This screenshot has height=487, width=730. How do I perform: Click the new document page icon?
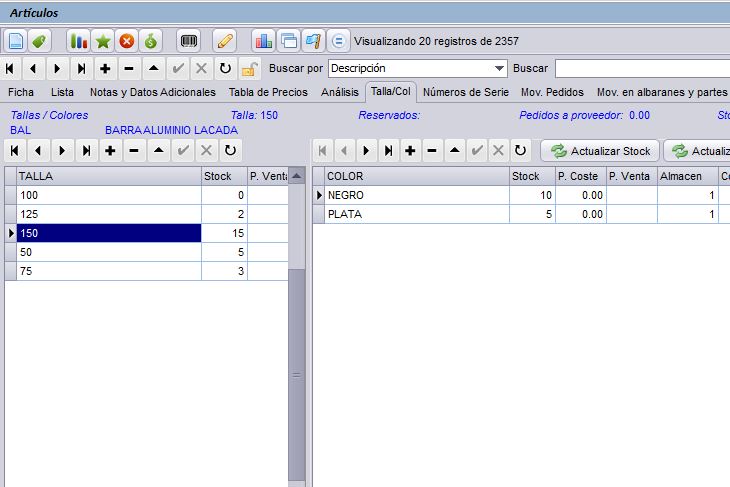point(15,41)
